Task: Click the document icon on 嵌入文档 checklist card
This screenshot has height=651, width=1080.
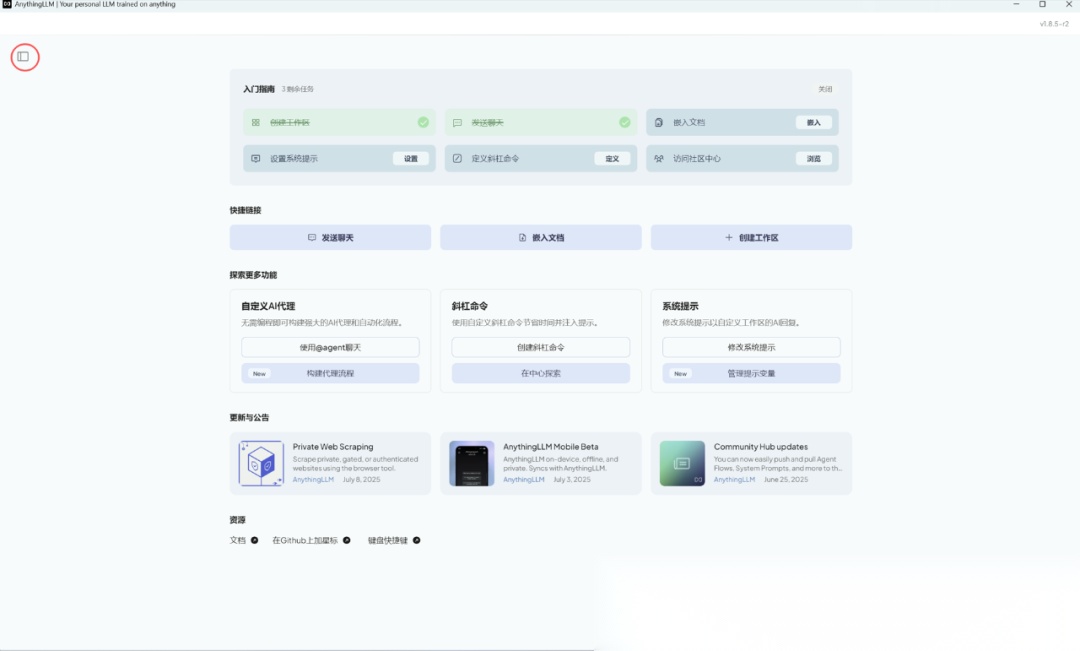Action: 658,123
